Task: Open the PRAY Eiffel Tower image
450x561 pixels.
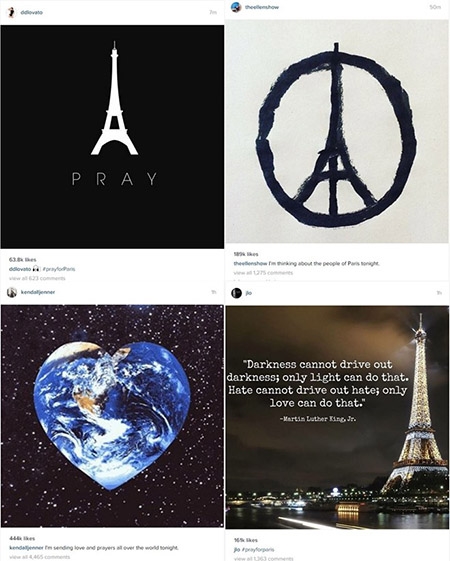Action: click(x=112, y=137)
